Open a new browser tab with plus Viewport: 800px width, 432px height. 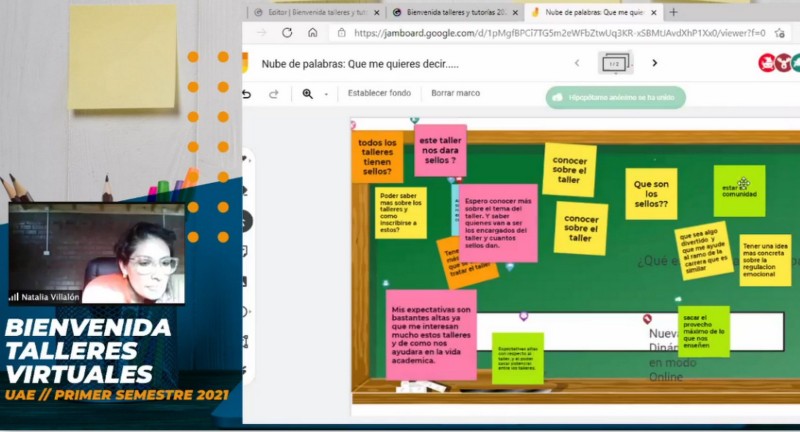tap(673, 12)
